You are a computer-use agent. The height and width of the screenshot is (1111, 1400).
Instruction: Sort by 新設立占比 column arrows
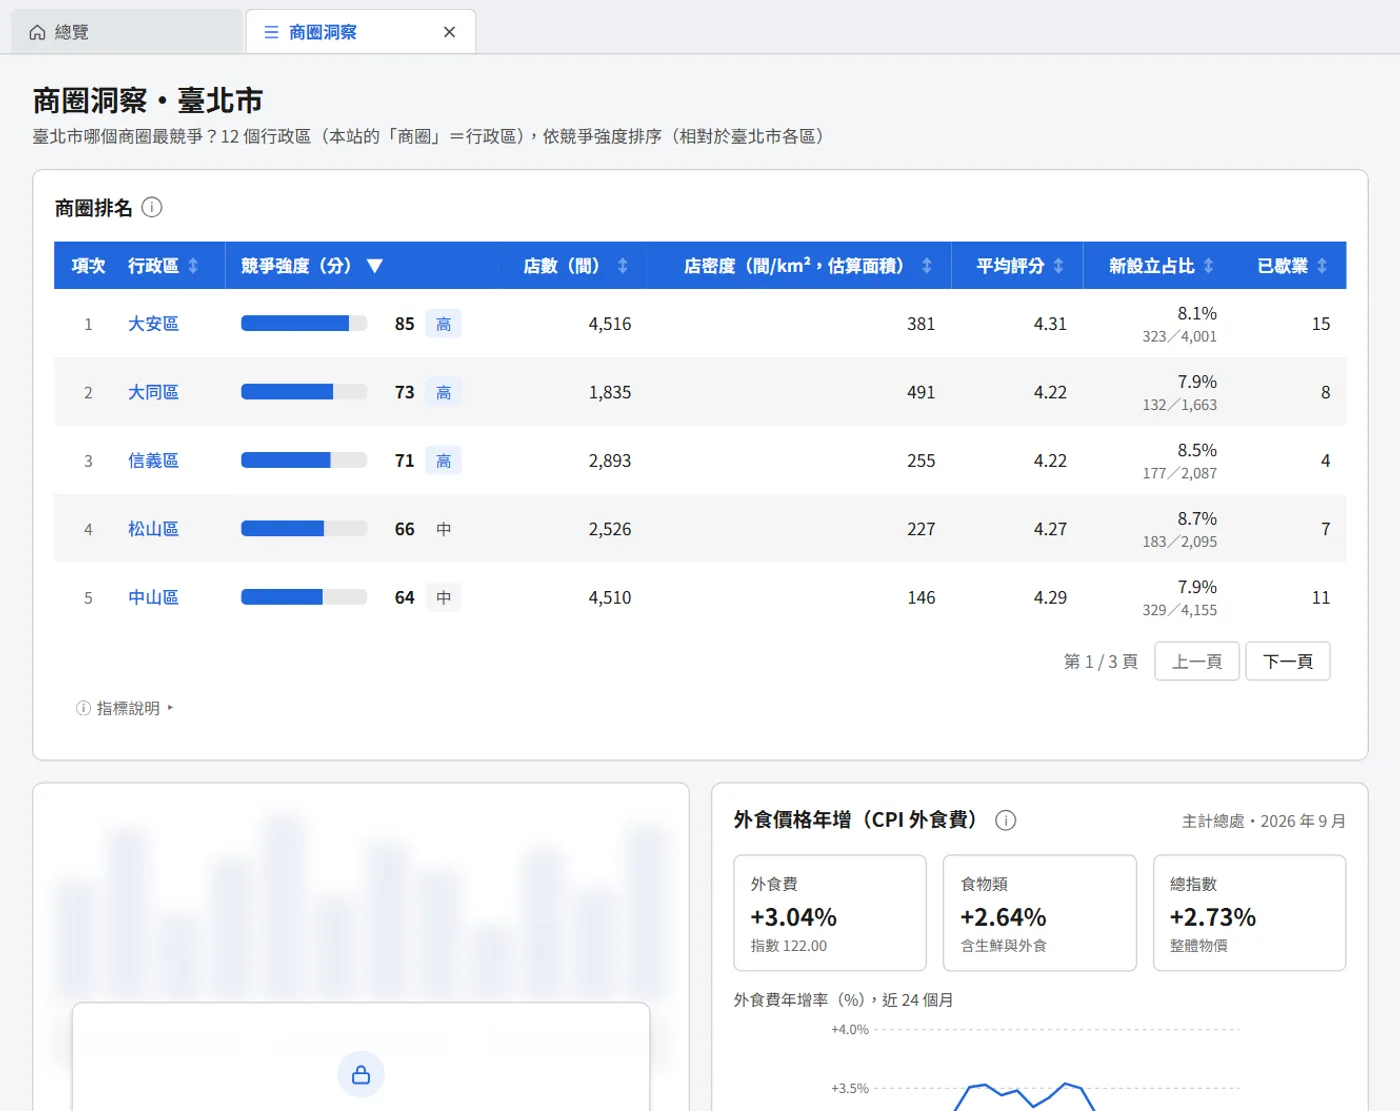pos(1208,266)
